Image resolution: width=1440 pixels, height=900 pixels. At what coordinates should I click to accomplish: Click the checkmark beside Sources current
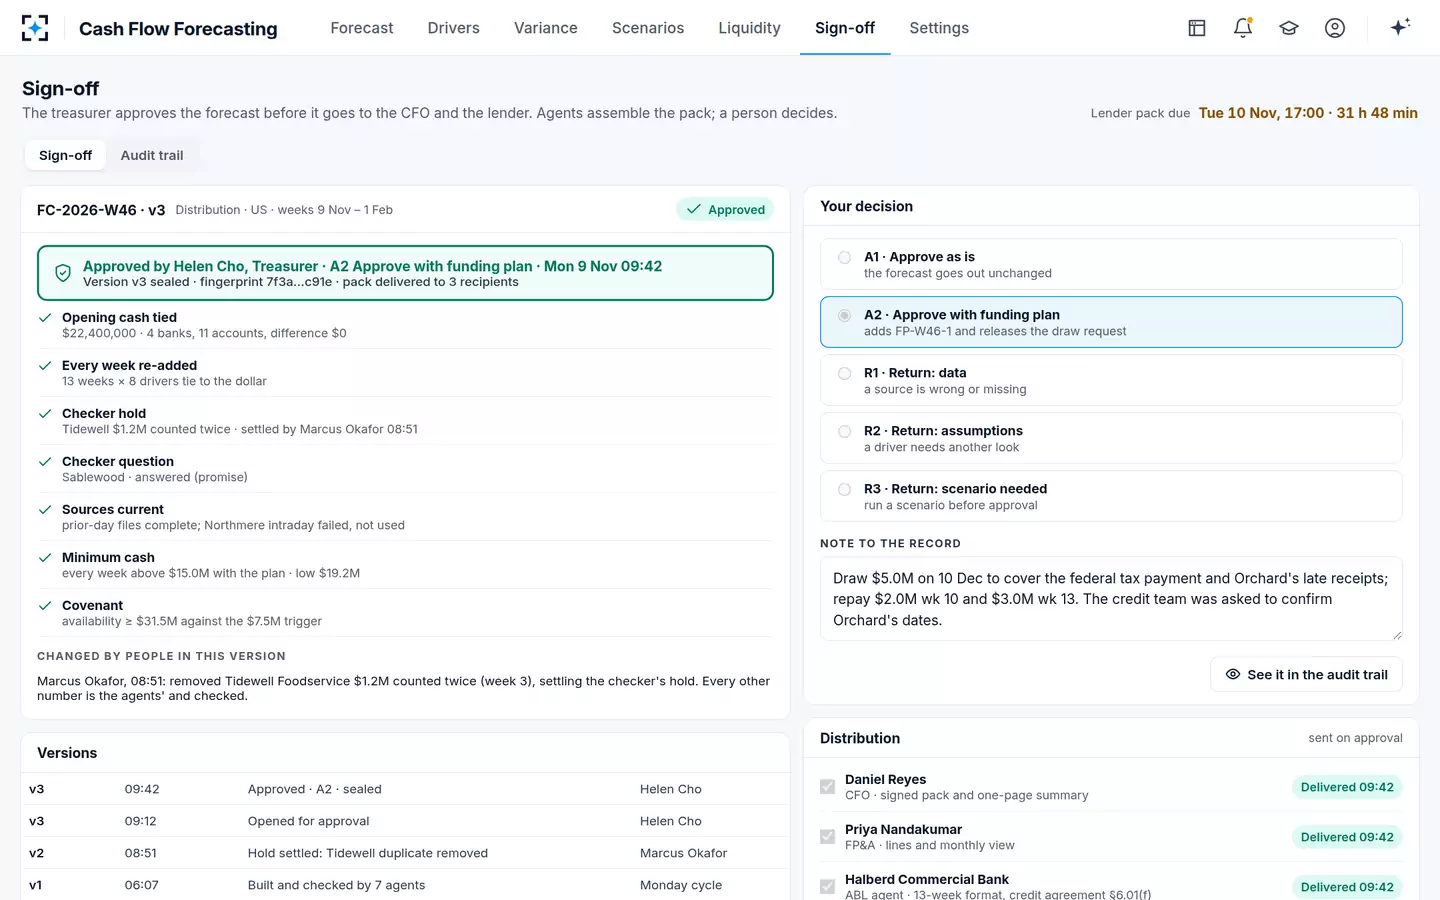pos(45,509)
